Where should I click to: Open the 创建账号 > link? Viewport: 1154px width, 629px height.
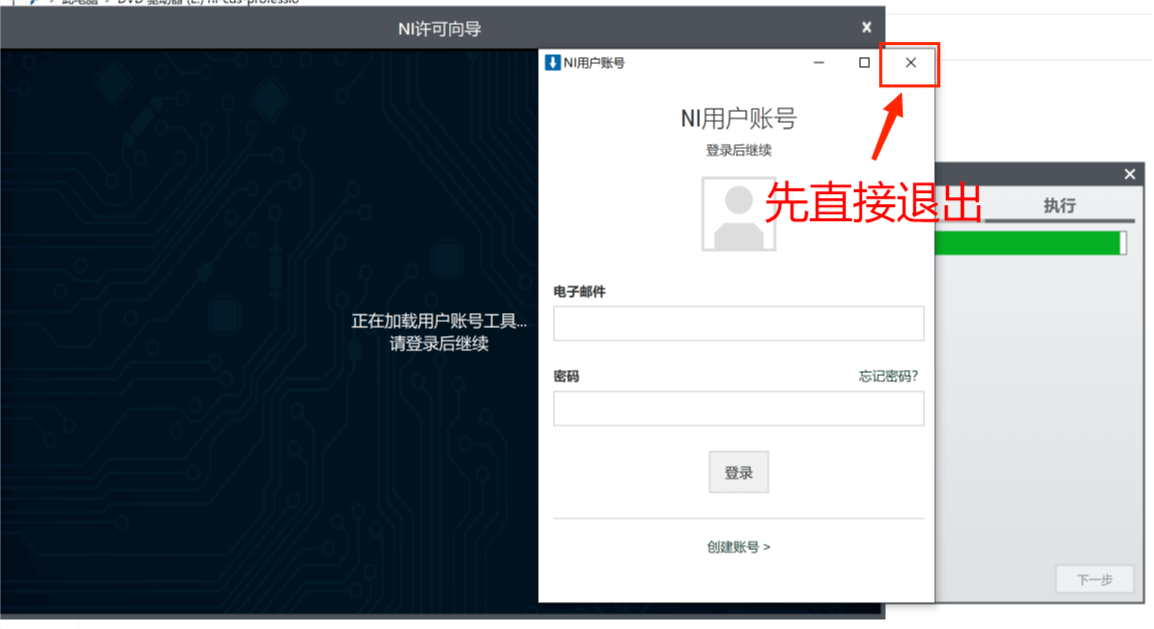(738, 547)
